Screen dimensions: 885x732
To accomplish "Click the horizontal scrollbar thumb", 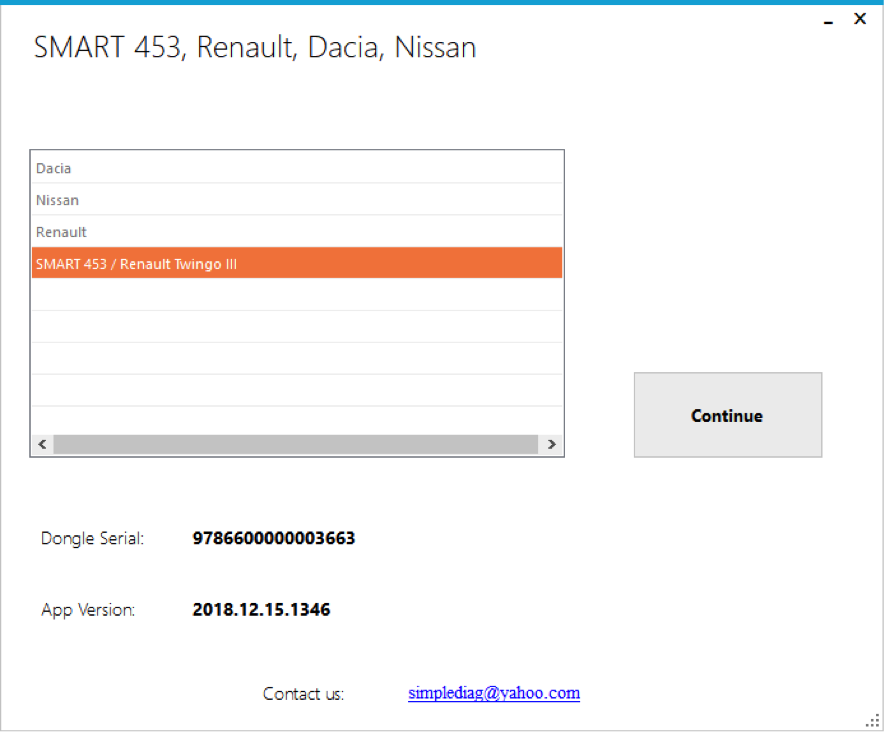I will pyautogui.click(x=296, y=444).
